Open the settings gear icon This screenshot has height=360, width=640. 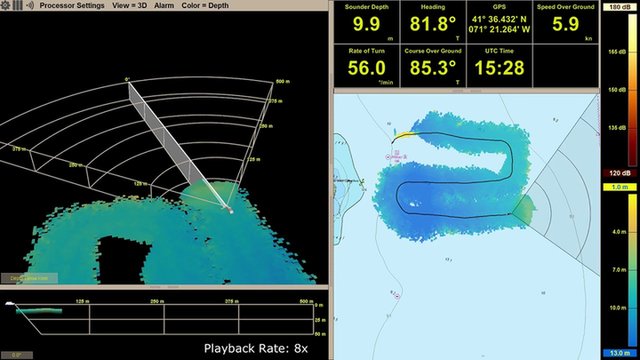tap(5, 5)
